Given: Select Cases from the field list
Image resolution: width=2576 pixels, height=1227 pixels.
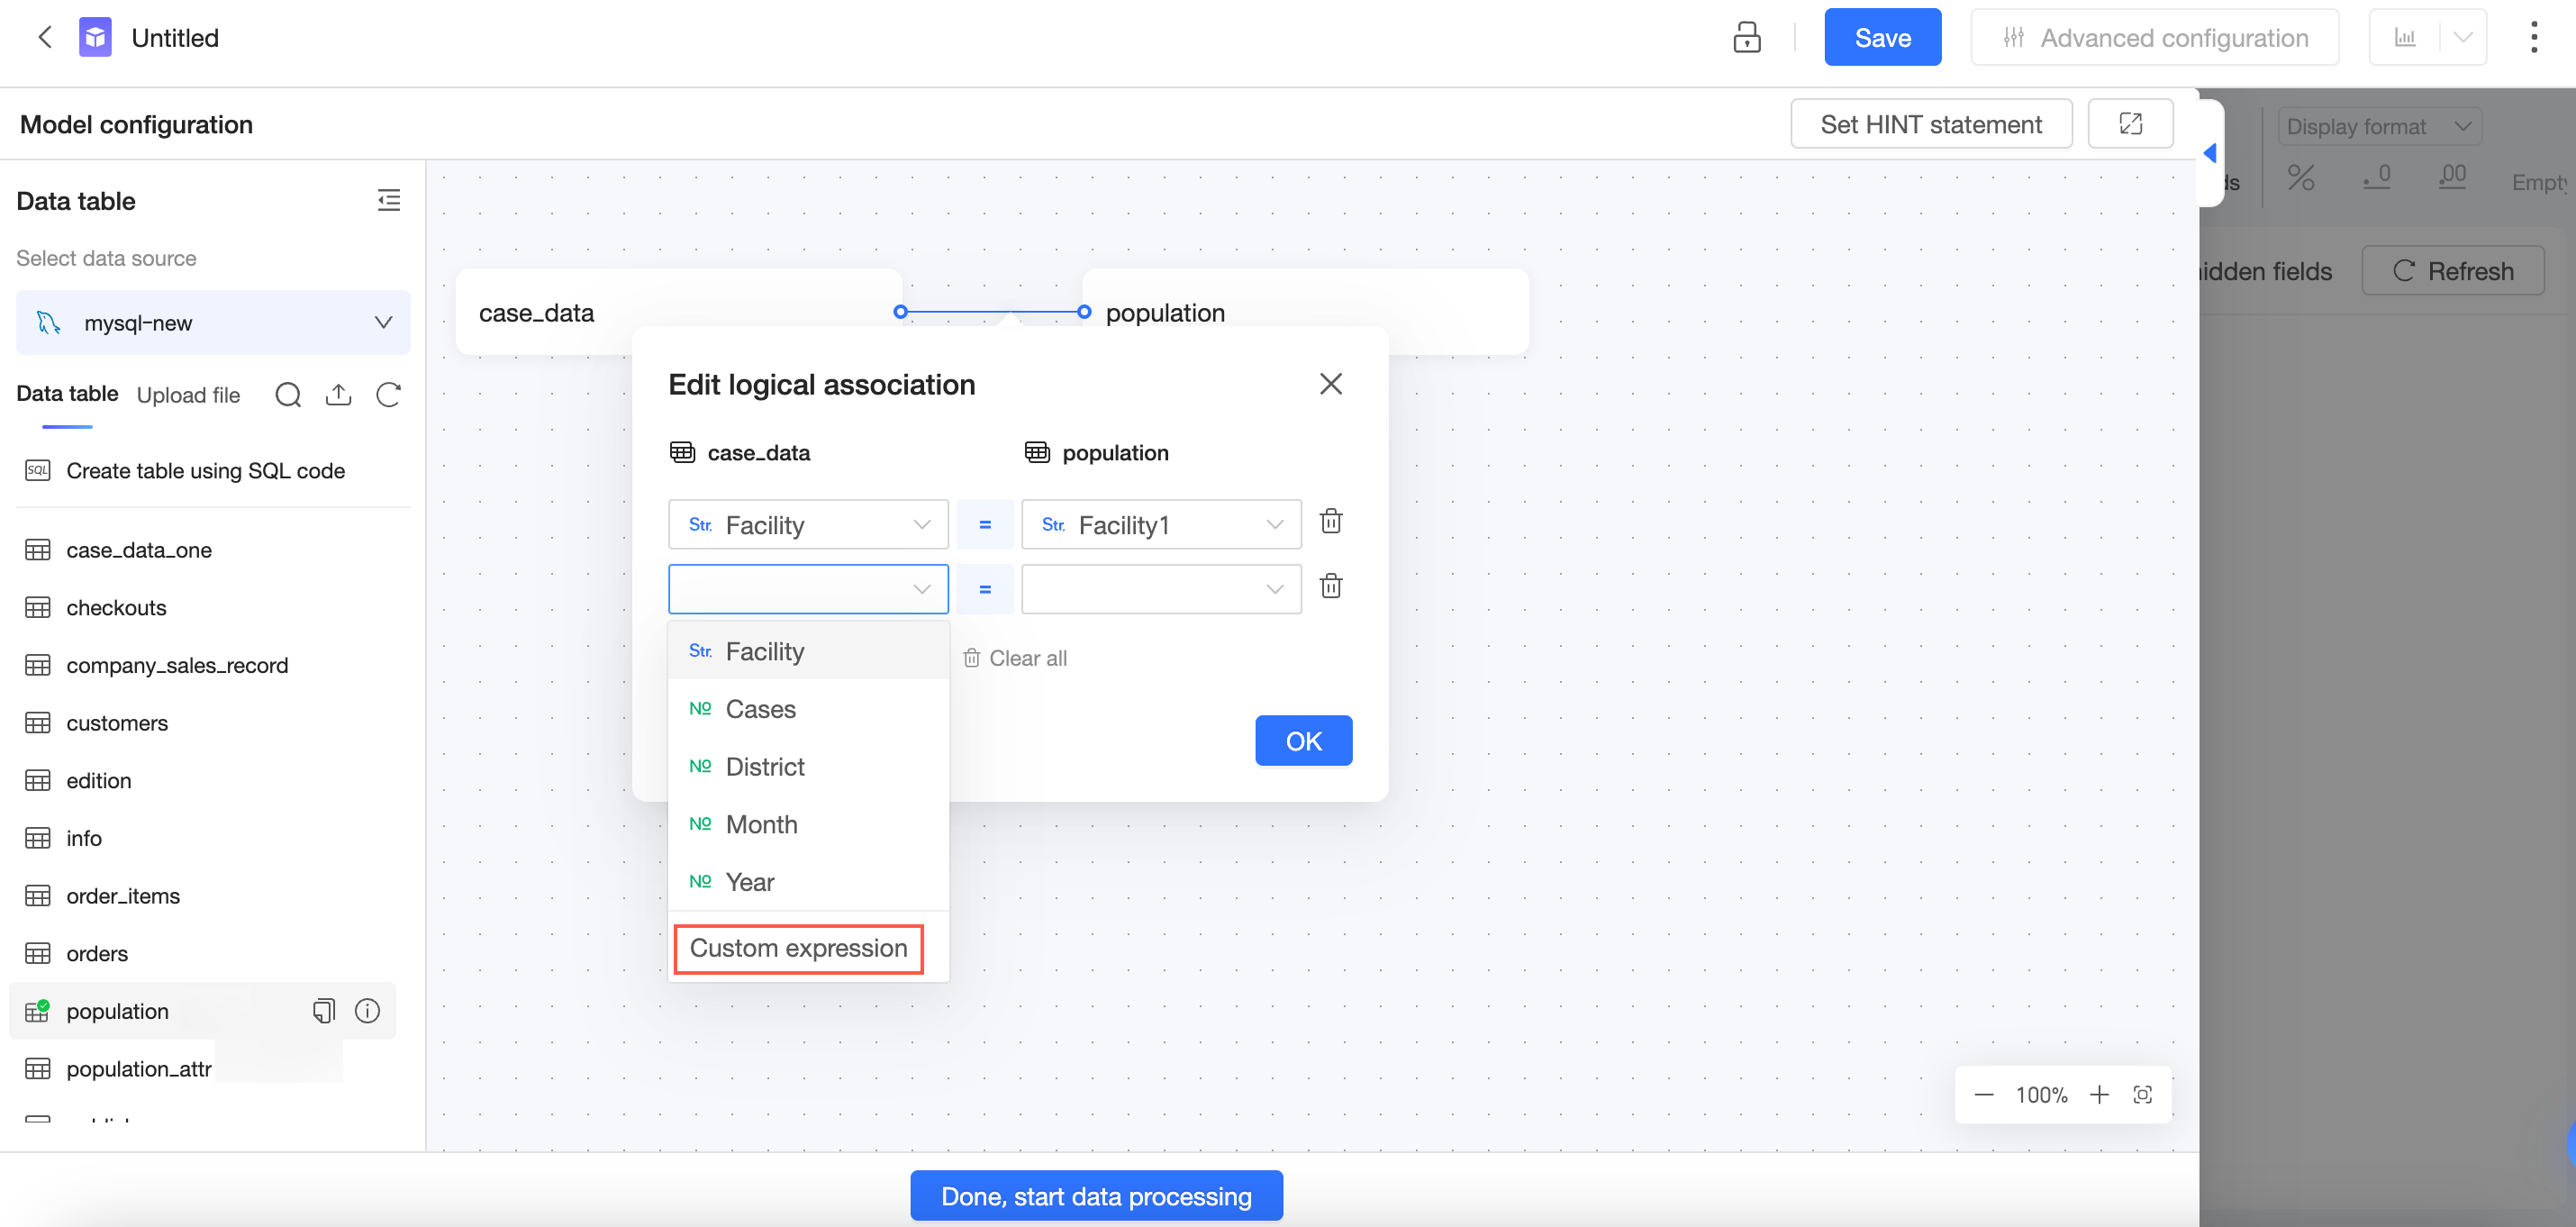Looking at the screenshot, I should [x=808, y=709].
